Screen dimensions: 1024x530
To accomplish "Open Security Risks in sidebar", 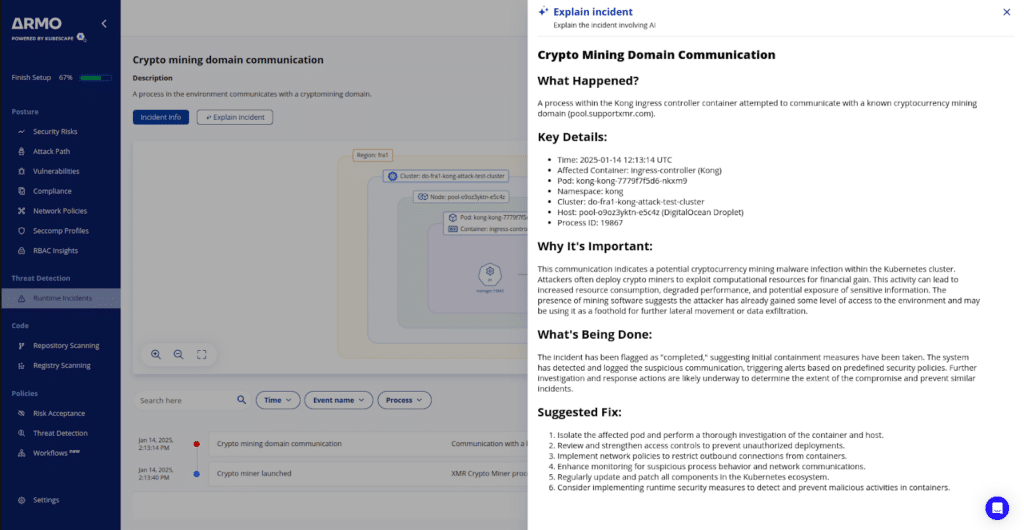I will click(x=55, y=132).
